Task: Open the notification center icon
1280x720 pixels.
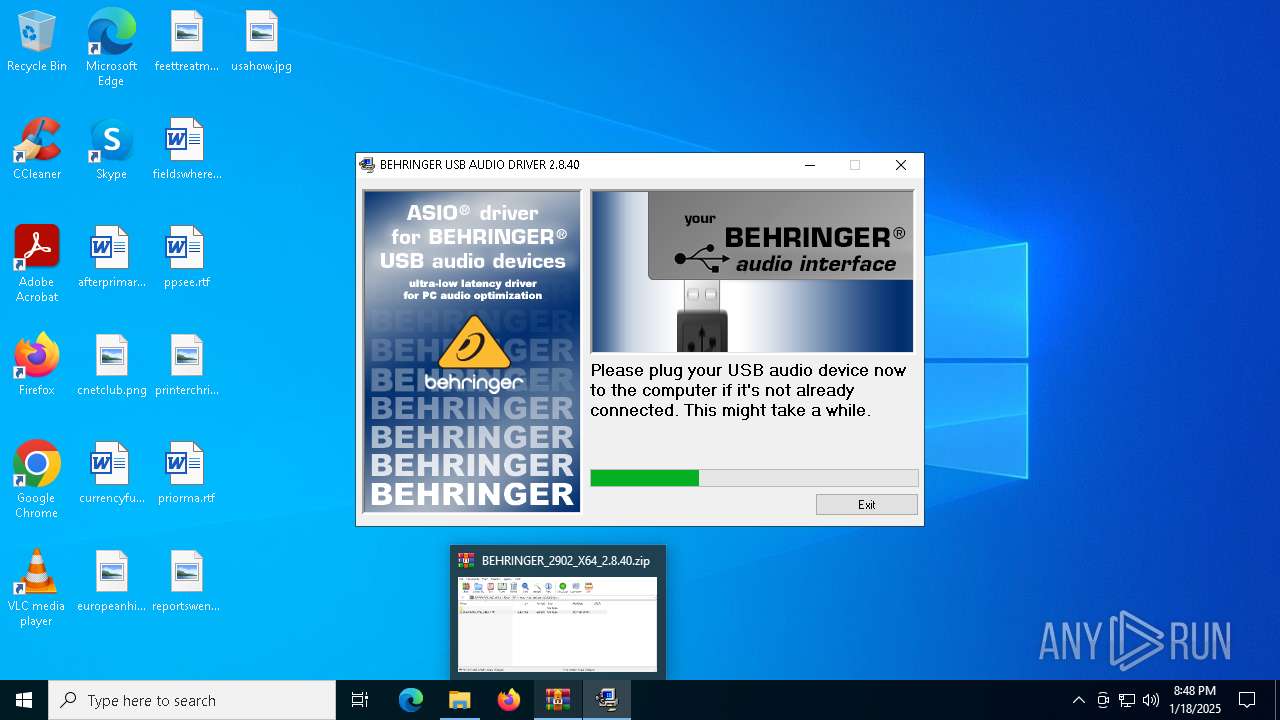Action: click(x=1247, y=700)
